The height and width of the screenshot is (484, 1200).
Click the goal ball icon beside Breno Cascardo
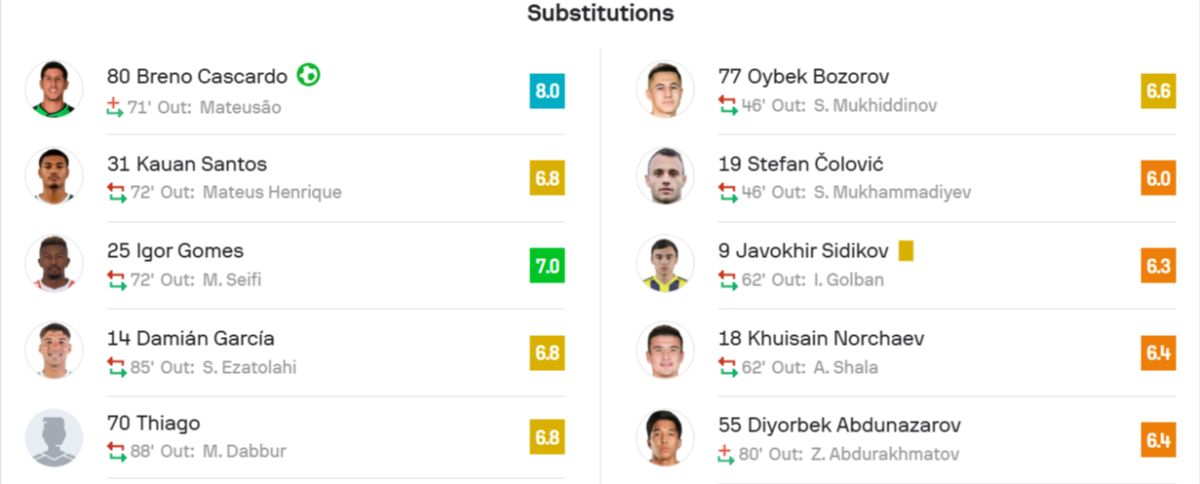(308, 75)
